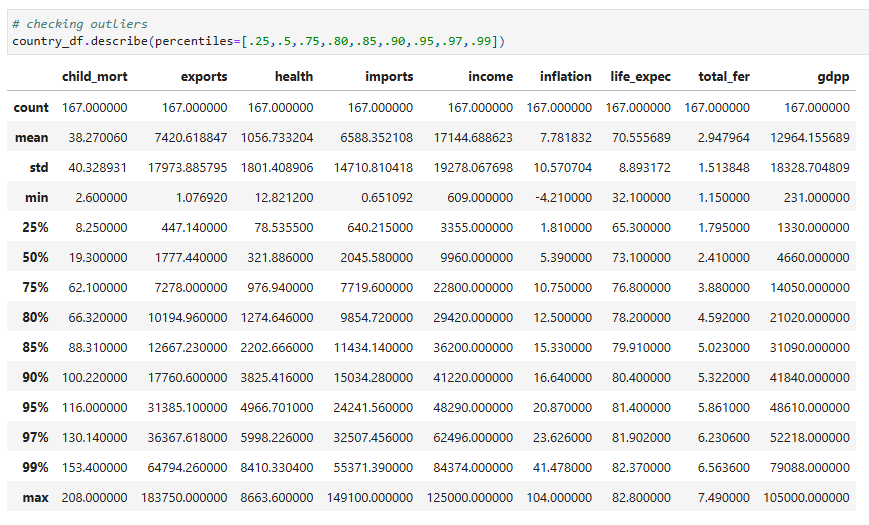Click std exports value 17973.885795
The image size is (869, 525).
point(187,167)
